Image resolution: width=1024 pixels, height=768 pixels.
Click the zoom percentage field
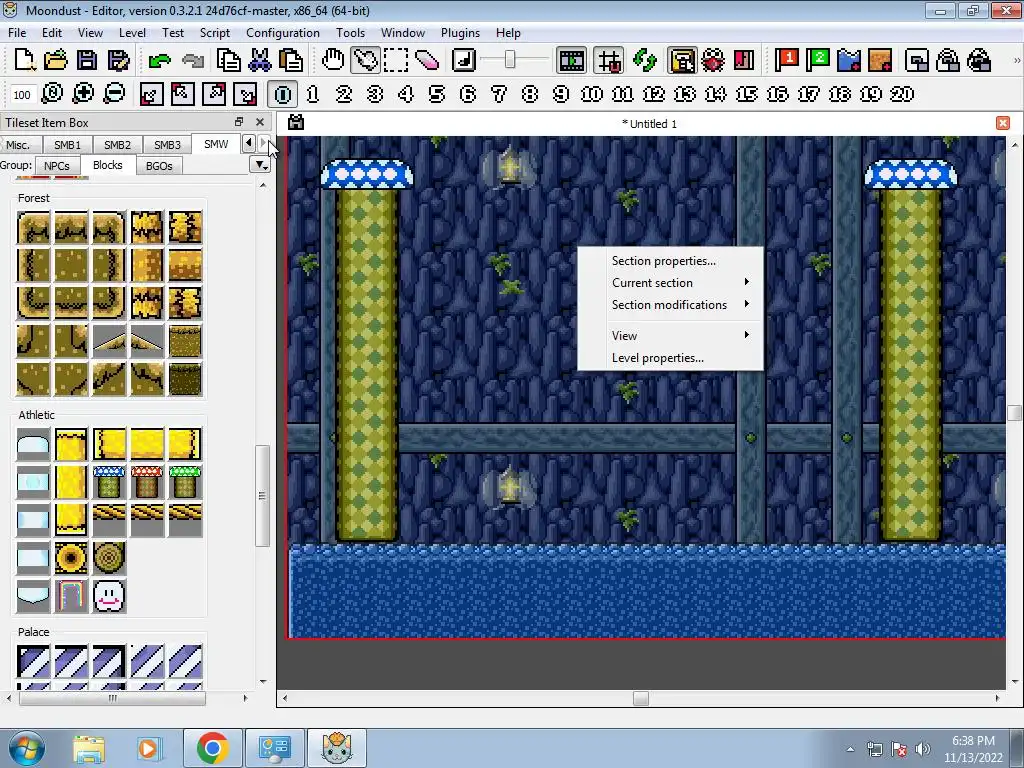pyautogui.click(x=22, y=95)
